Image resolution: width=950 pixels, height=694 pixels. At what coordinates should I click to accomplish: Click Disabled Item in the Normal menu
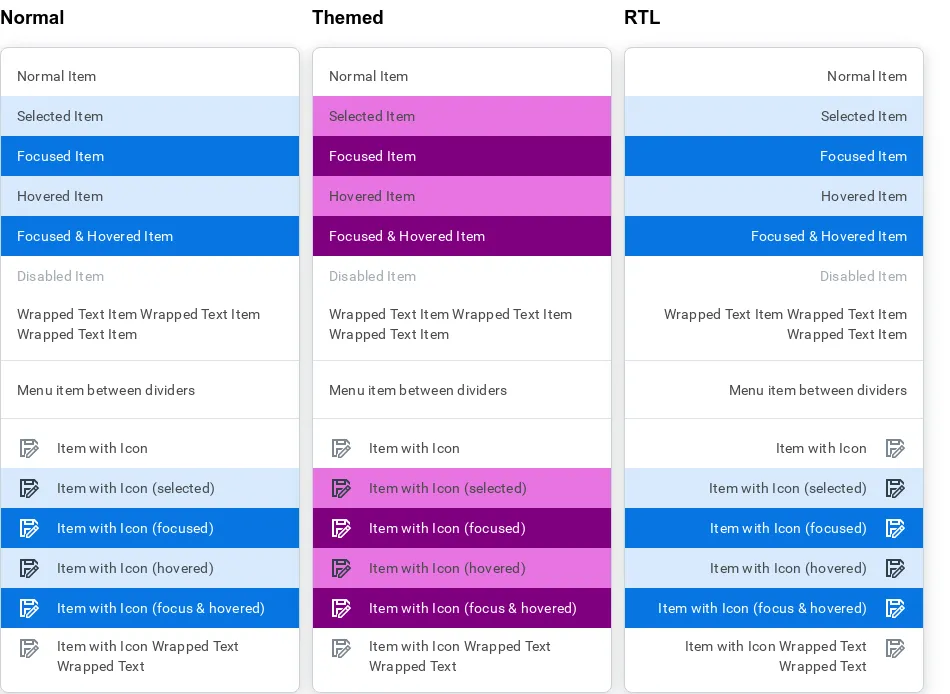click(150, 276)
